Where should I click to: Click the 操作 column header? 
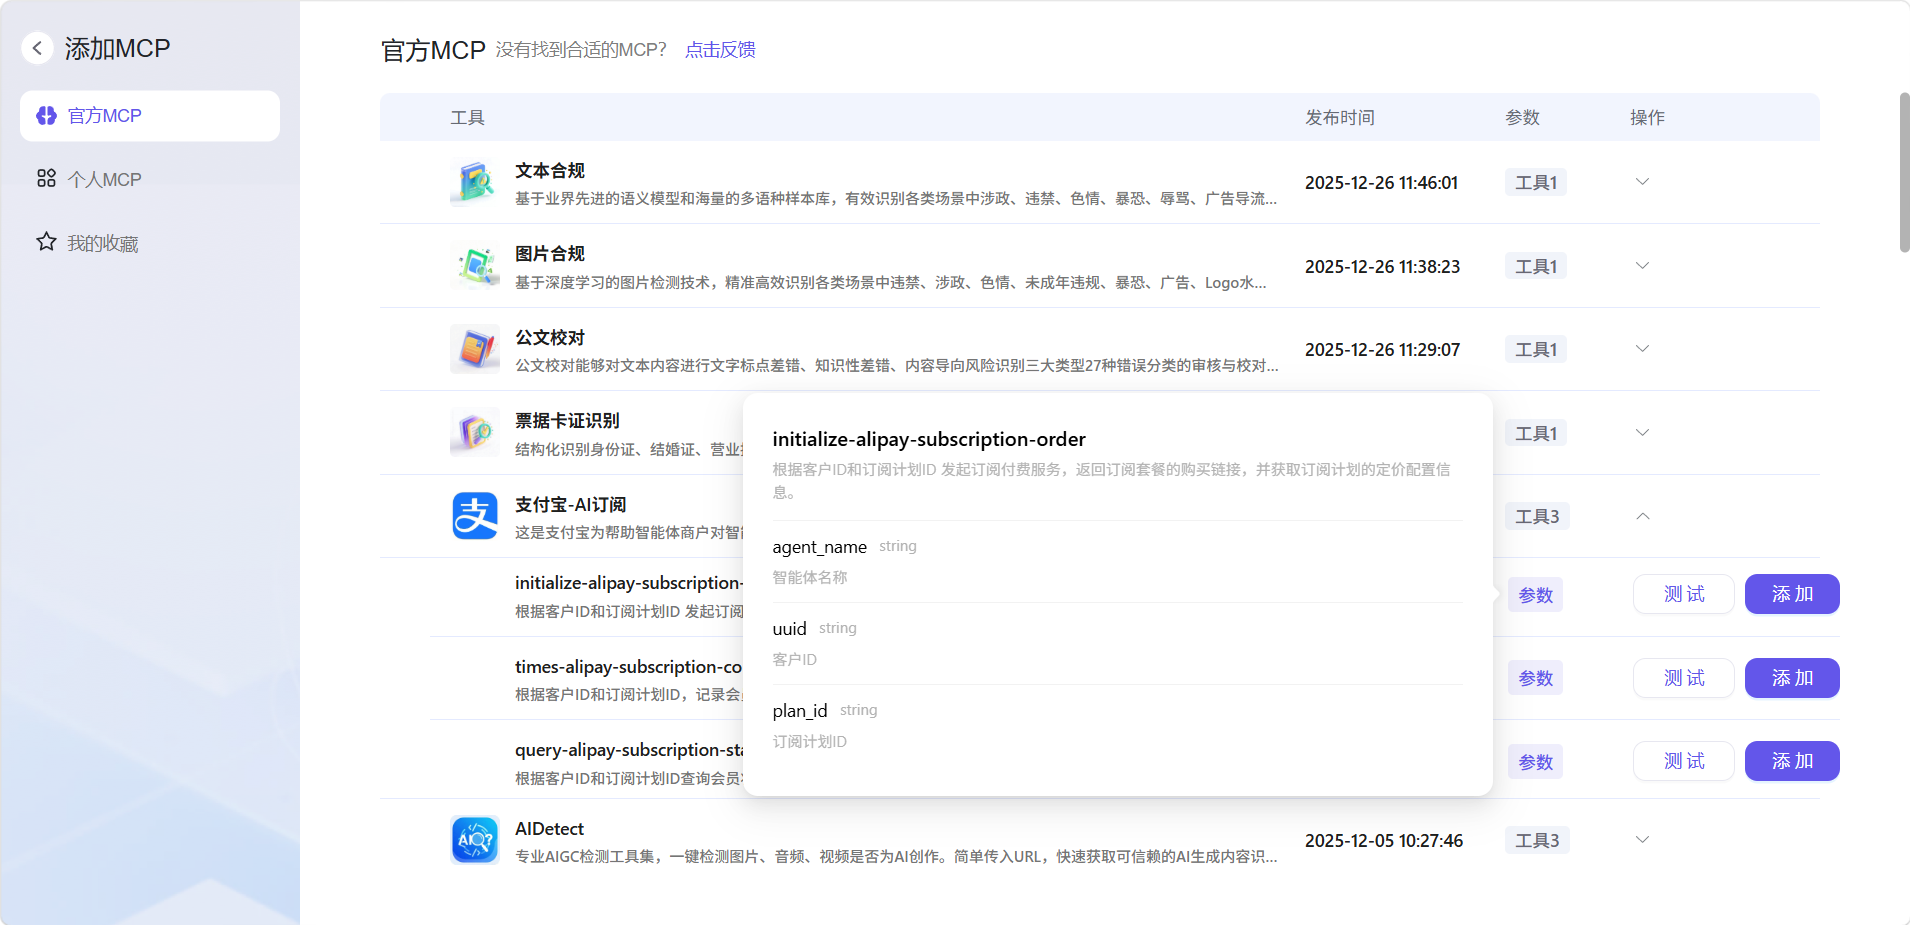tap(1647, 118)
